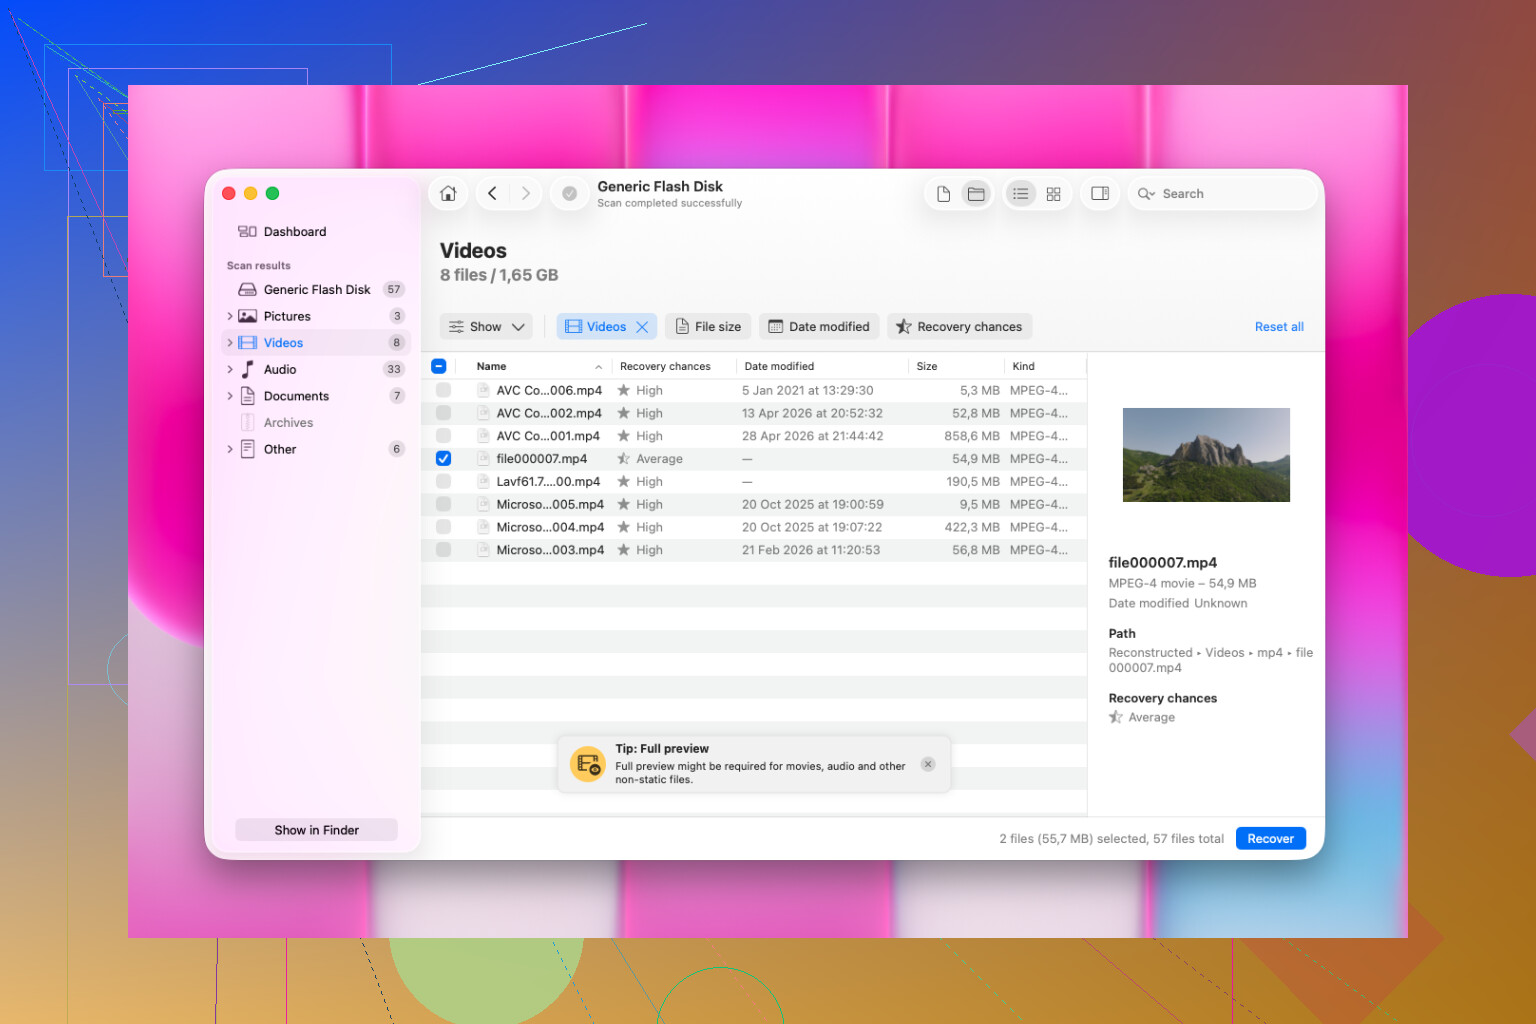Check the box for AVC Co...006.mp4
The image size is (1536, 1024).
443,390
